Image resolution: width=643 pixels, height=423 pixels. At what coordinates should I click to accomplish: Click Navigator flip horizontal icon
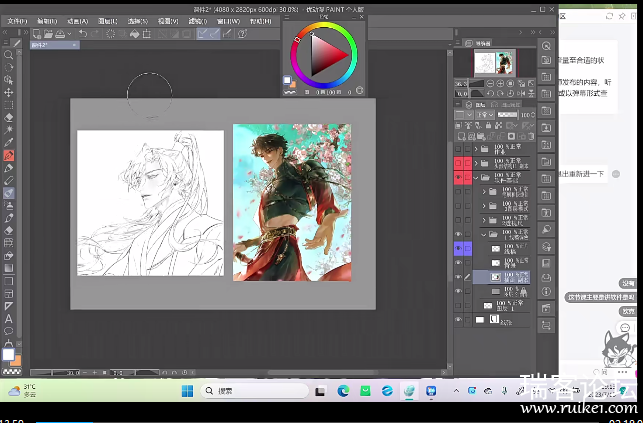tap(522, 94)
